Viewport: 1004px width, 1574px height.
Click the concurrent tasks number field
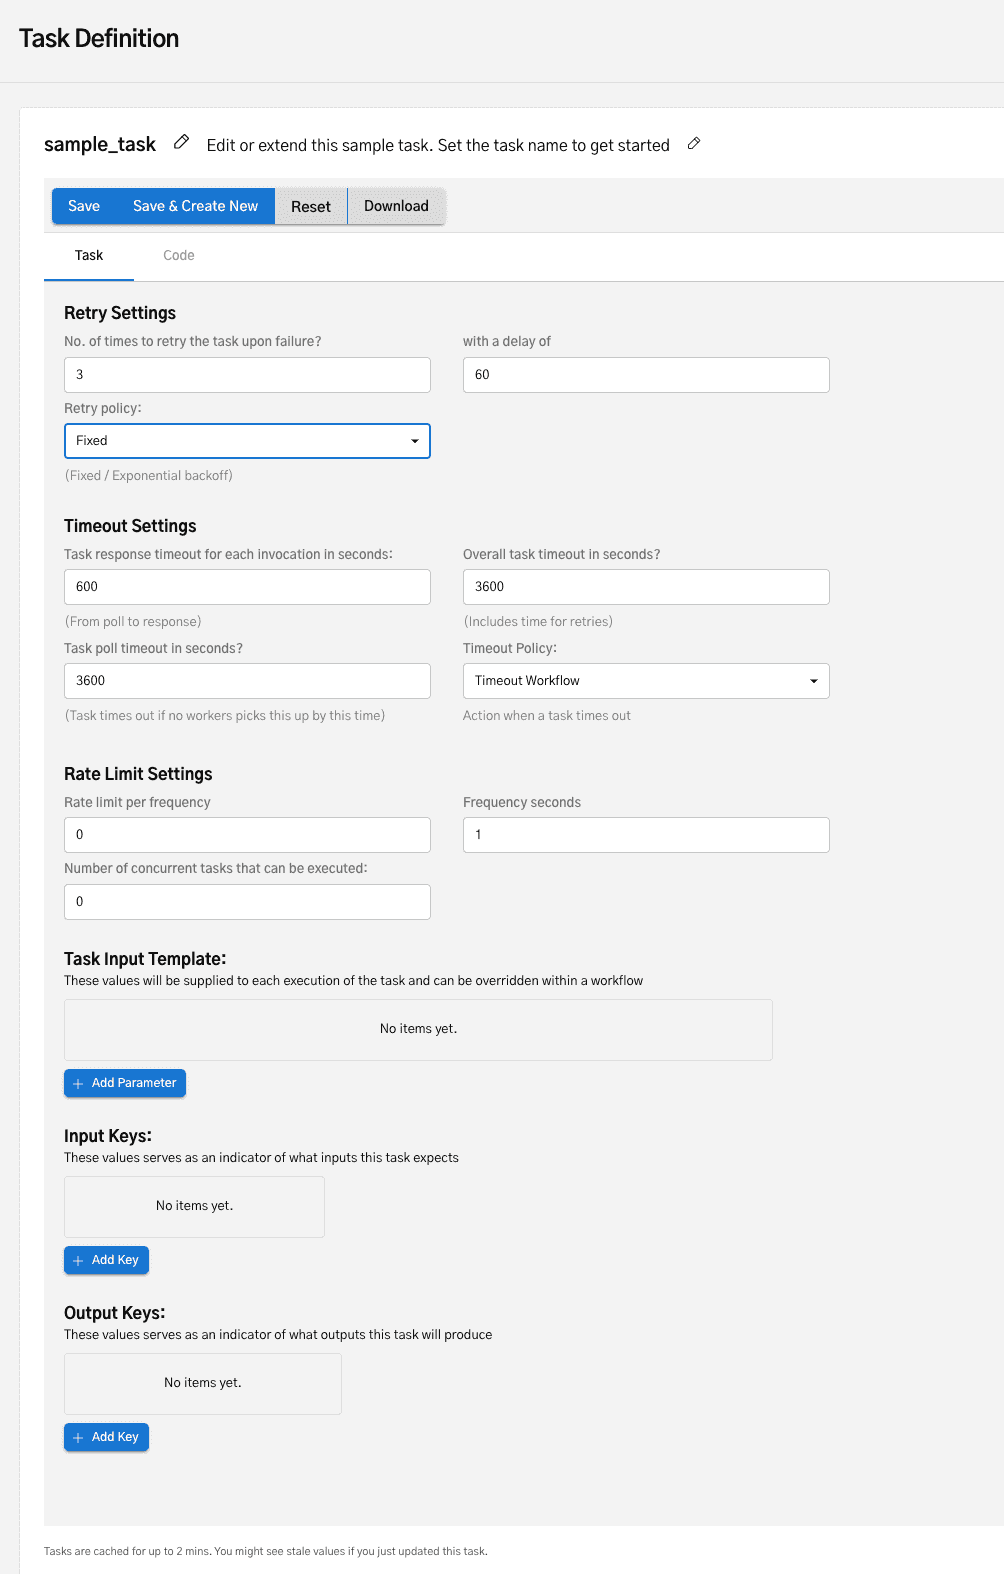click(247, 902)
